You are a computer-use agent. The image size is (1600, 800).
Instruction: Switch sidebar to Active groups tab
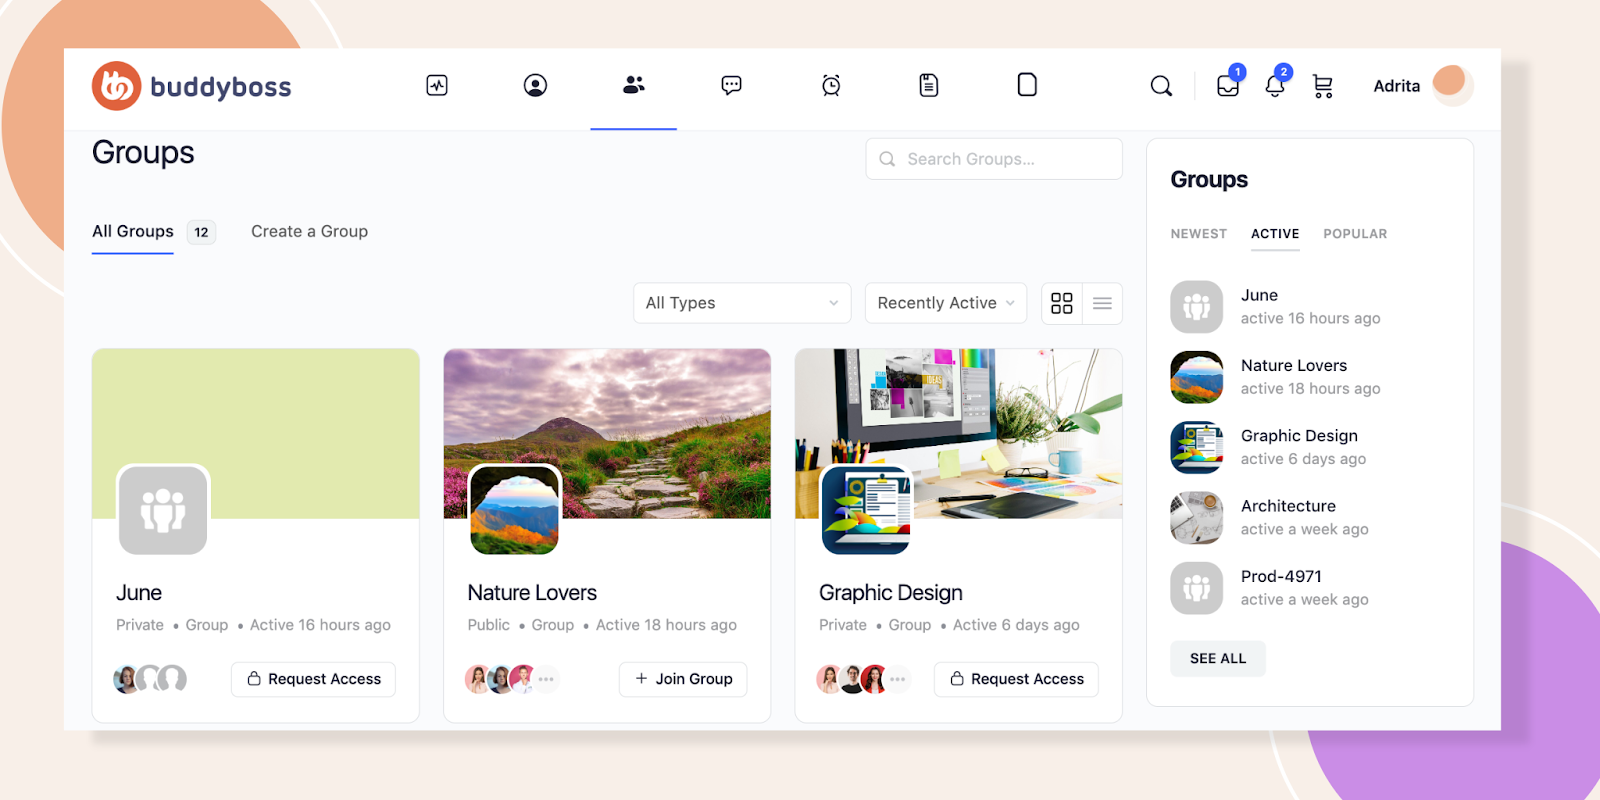tap(1275, 234)
